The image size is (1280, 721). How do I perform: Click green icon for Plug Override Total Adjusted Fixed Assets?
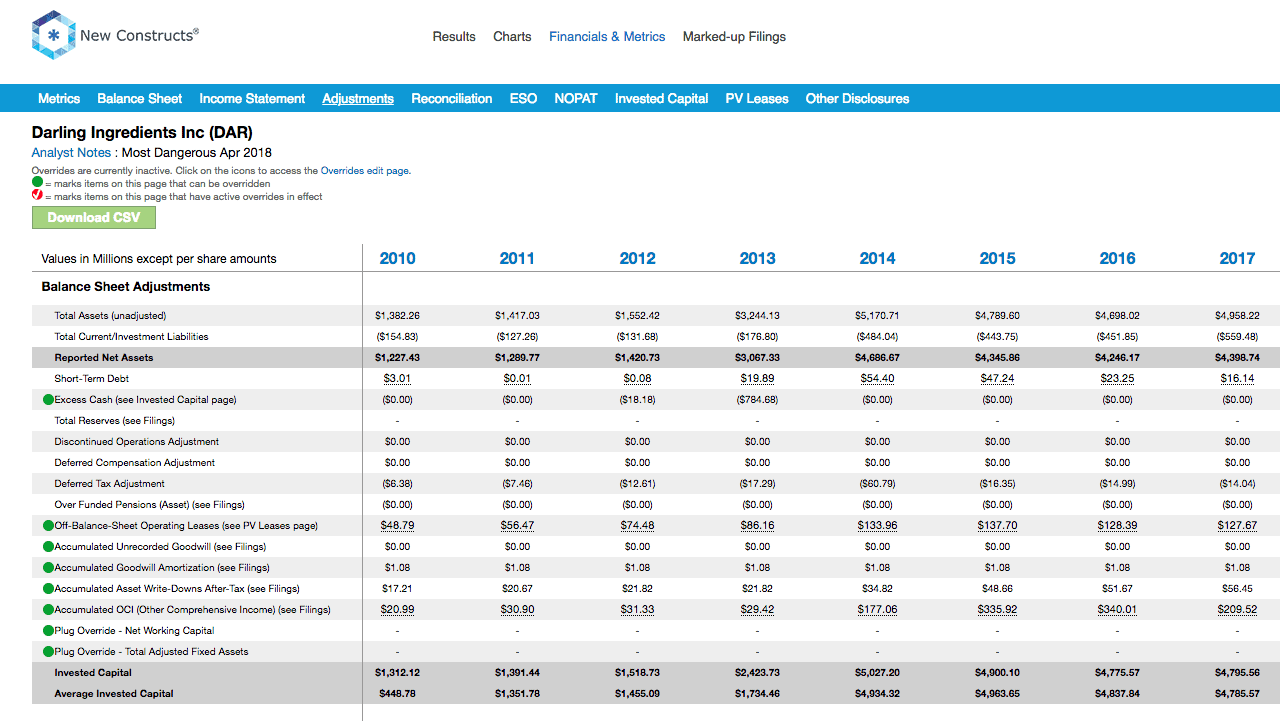48,652
